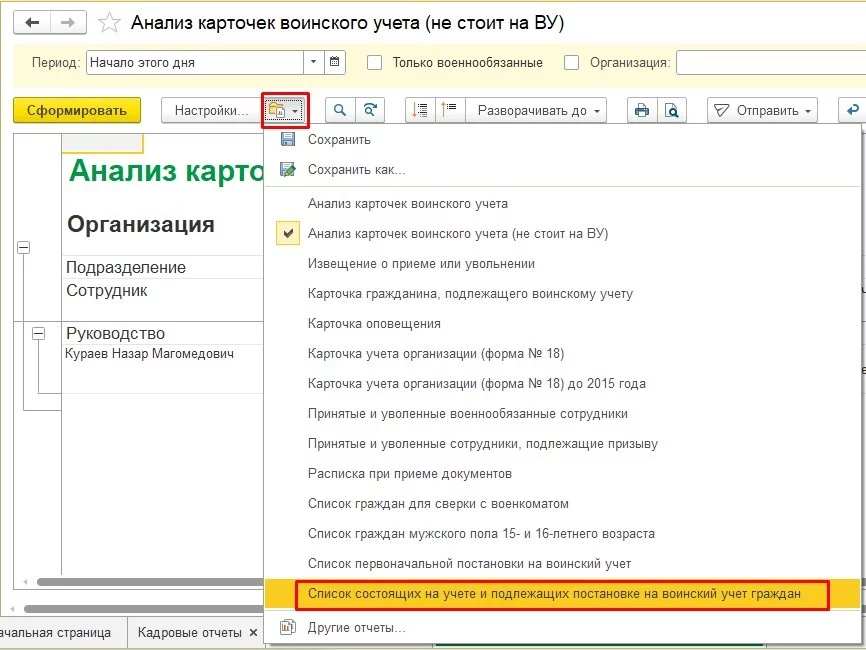866x650 pixels.
Task: Click checkmark beside selected report variant
Action: coord(288,234)
